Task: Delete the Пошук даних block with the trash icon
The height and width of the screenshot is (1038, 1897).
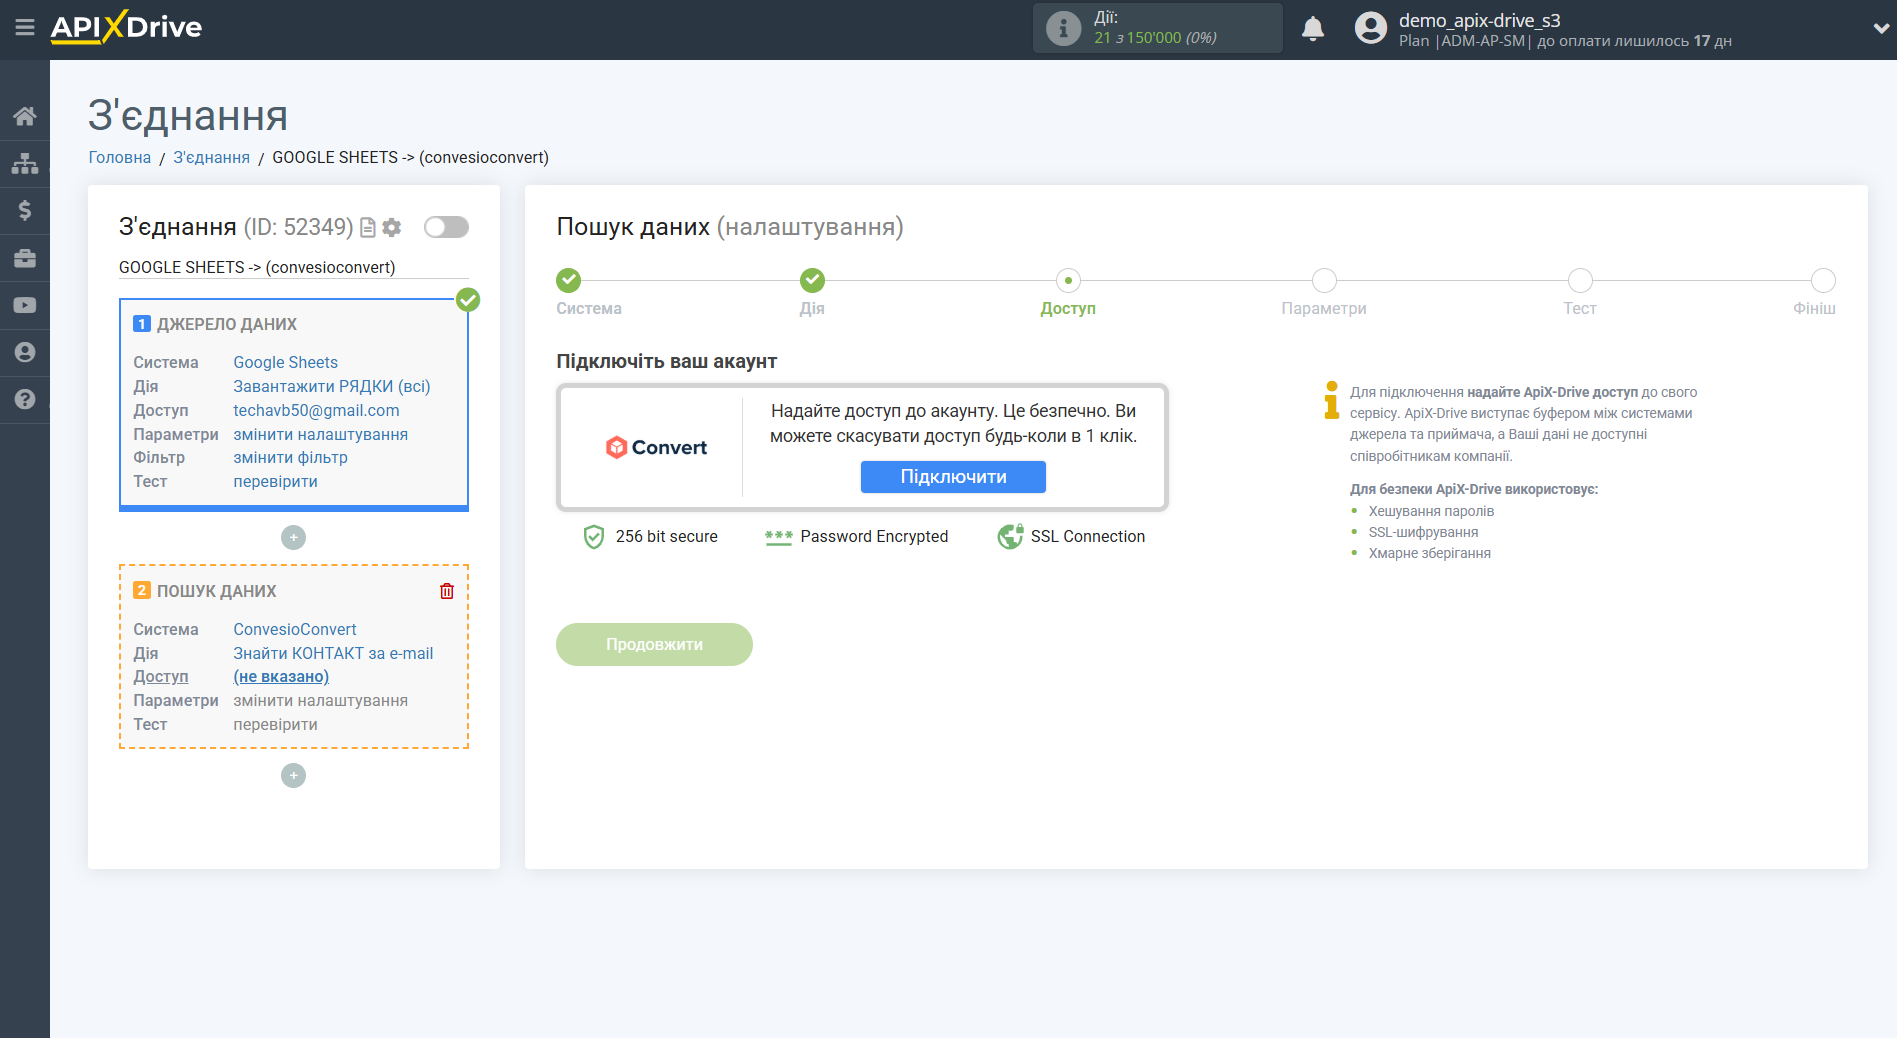Action: tap(447, 591)
